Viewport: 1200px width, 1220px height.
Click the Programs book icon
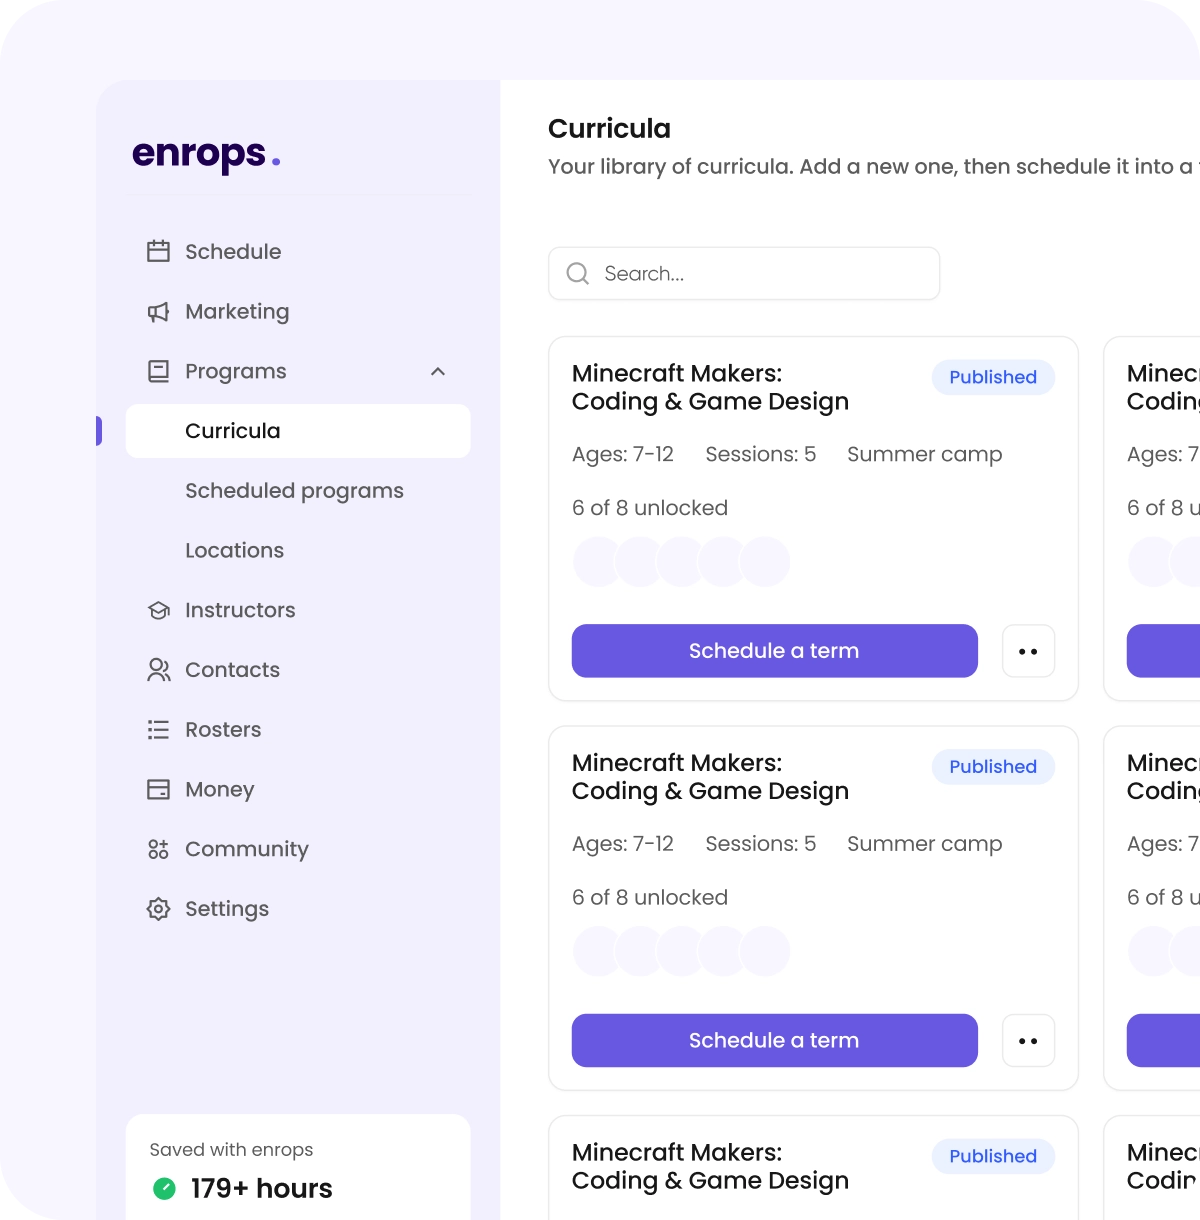(158, 372)
